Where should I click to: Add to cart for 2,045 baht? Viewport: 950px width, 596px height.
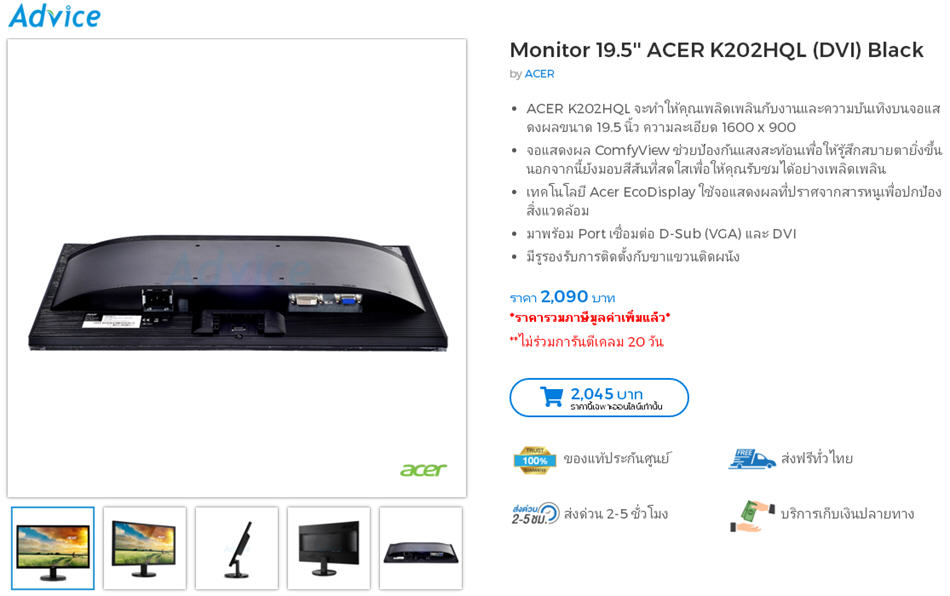point(599,397)
